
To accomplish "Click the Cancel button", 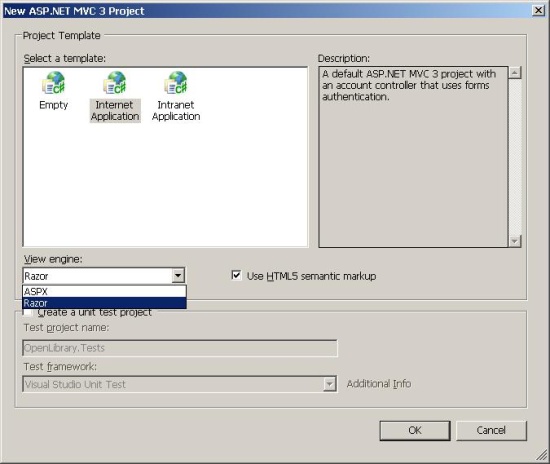I will point(491,430).
